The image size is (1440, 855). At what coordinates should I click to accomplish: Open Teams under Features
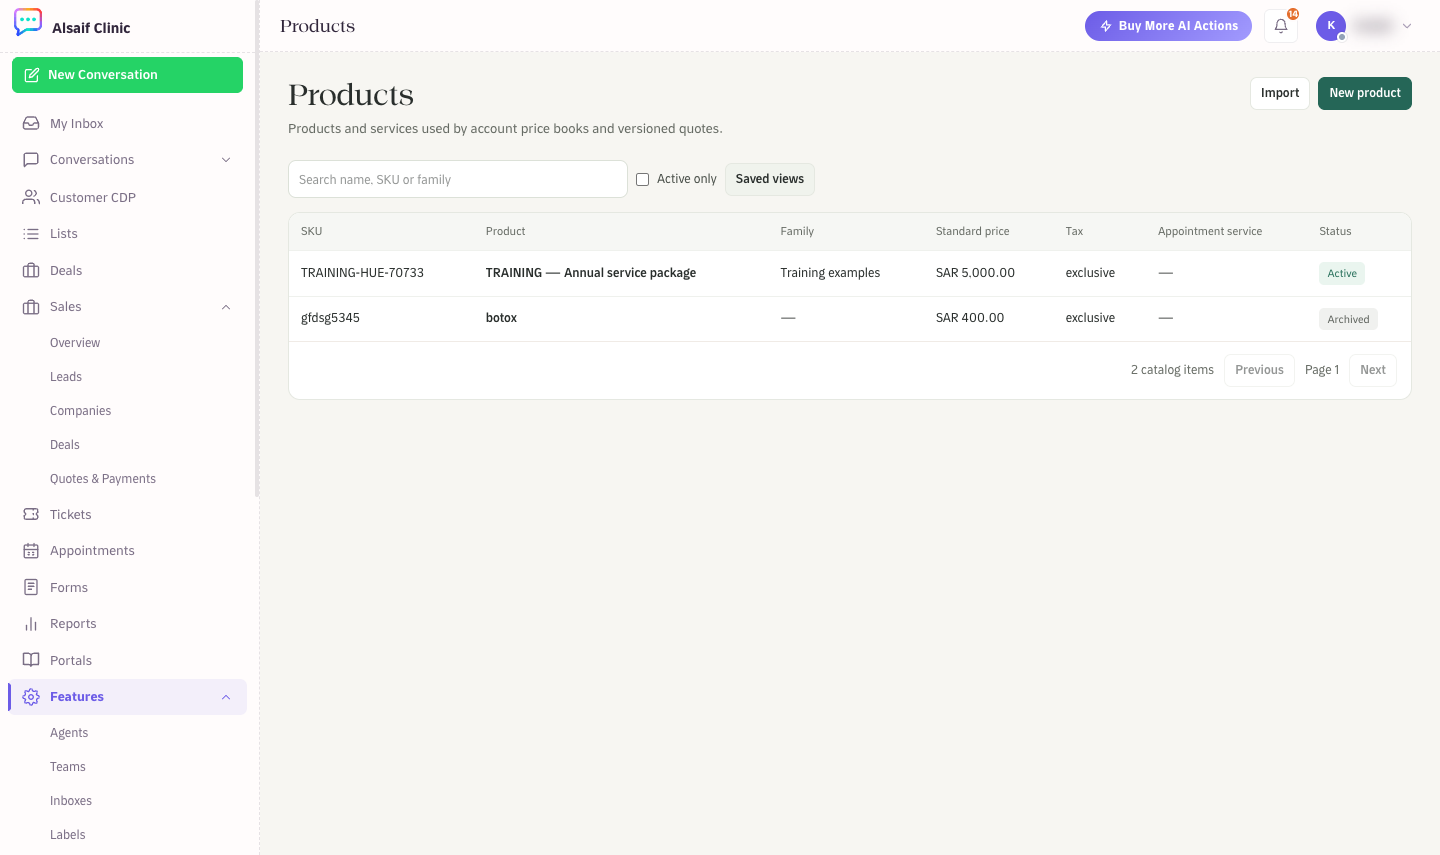pos(68,767)
